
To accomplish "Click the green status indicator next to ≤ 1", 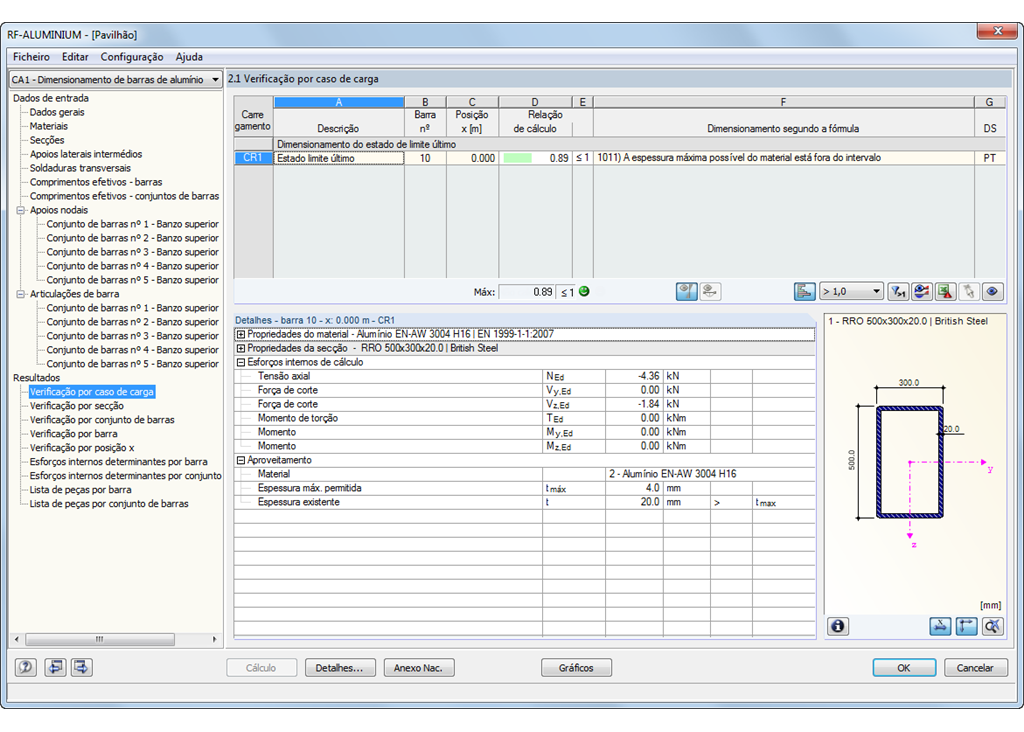I will point(584,291).
